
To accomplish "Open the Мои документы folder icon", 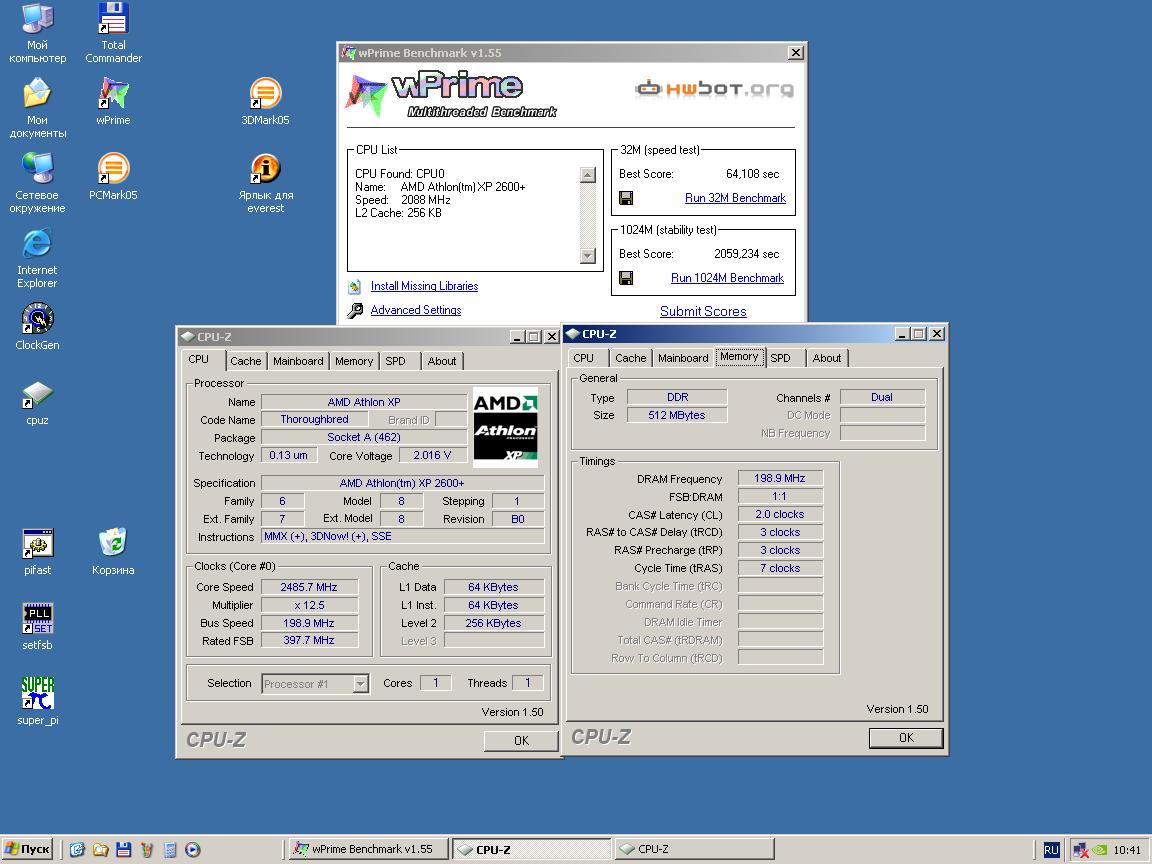I will click(37, 108).
